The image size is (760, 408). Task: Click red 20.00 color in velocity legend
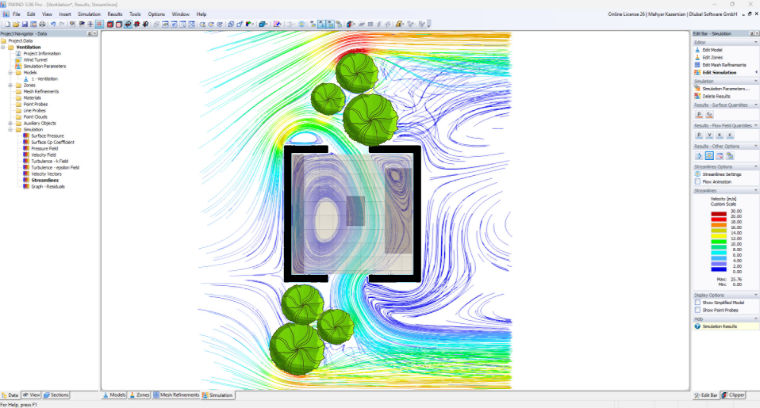718,219
